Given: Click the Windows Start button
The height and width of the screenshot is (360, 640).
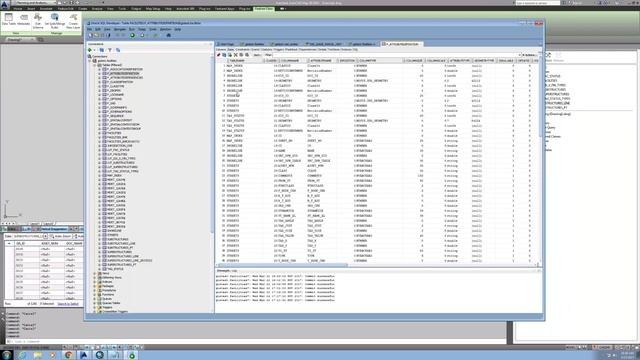Looking at the screenshot, I should click(7, 355).
